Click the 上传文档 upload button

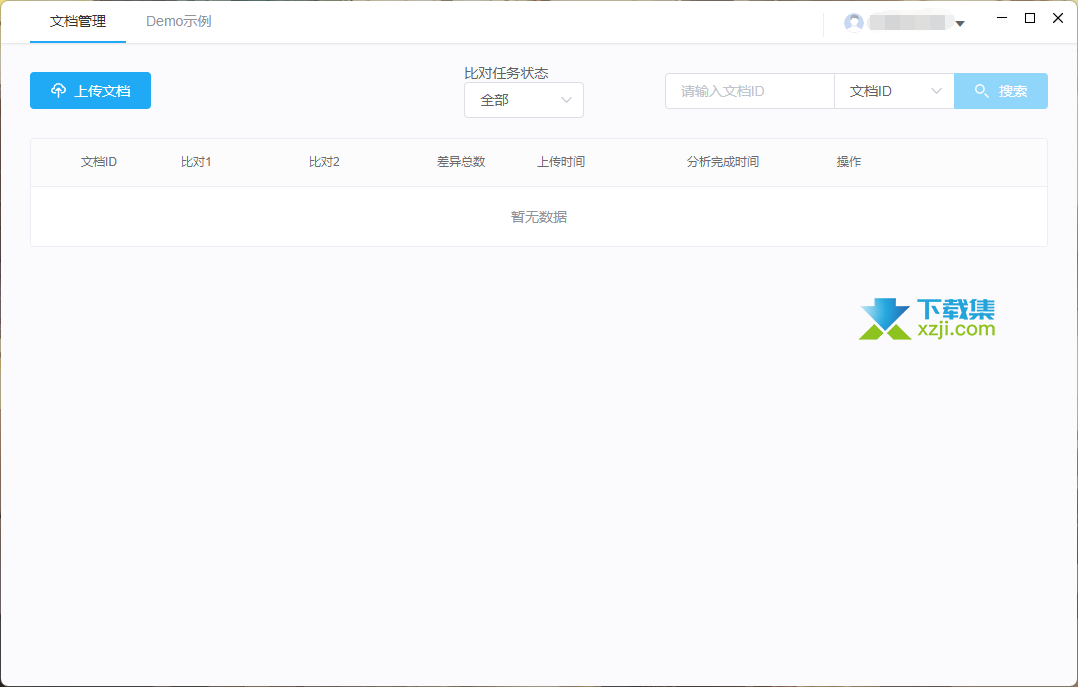(x=90, y=91)
